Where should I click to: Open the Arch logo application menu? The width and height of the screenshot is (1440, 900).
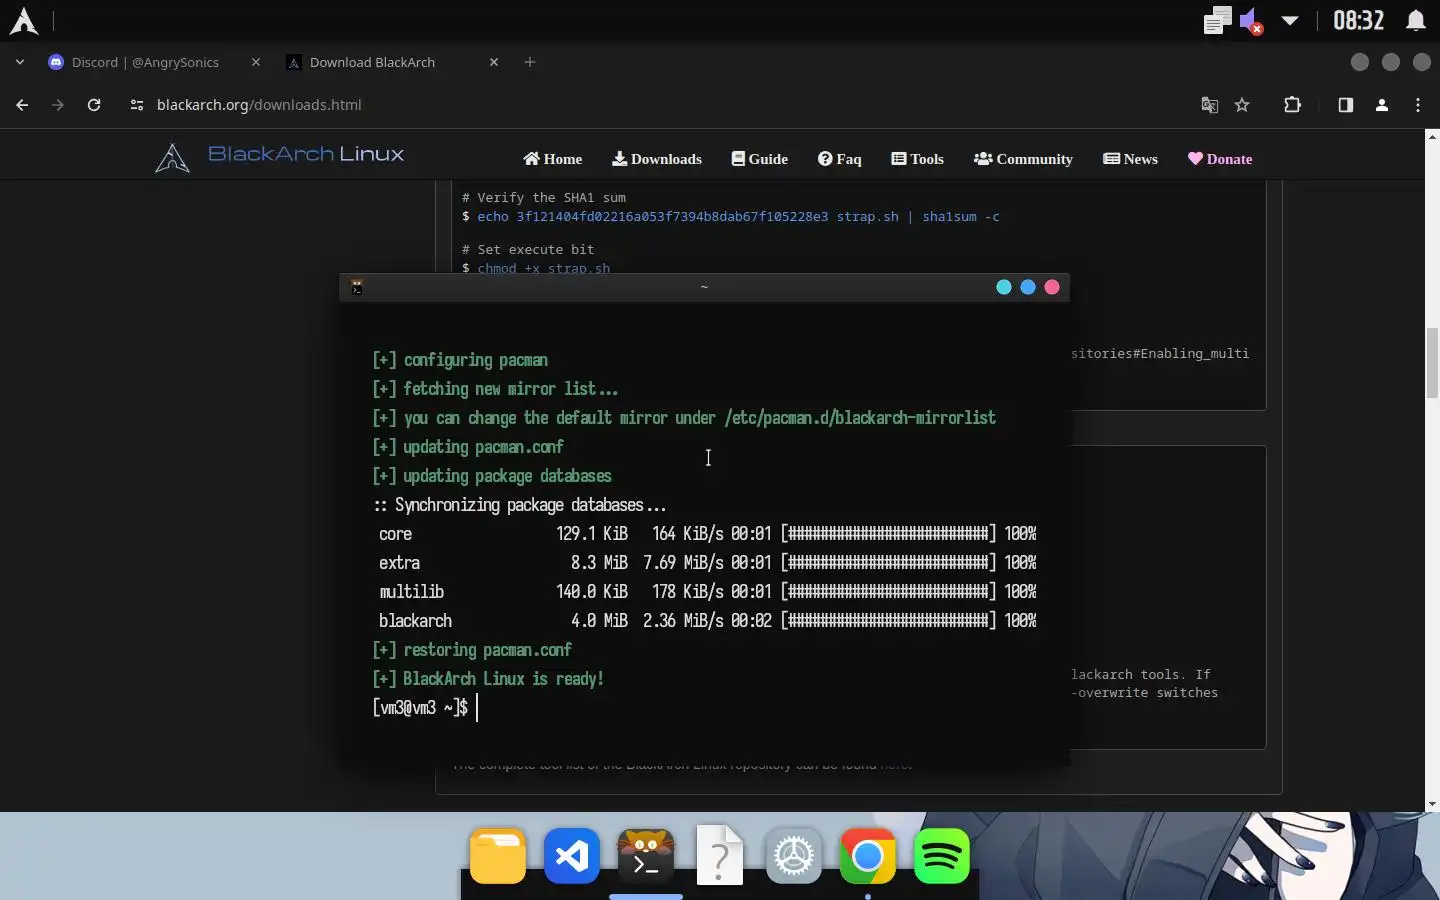(x=23, y=21)
